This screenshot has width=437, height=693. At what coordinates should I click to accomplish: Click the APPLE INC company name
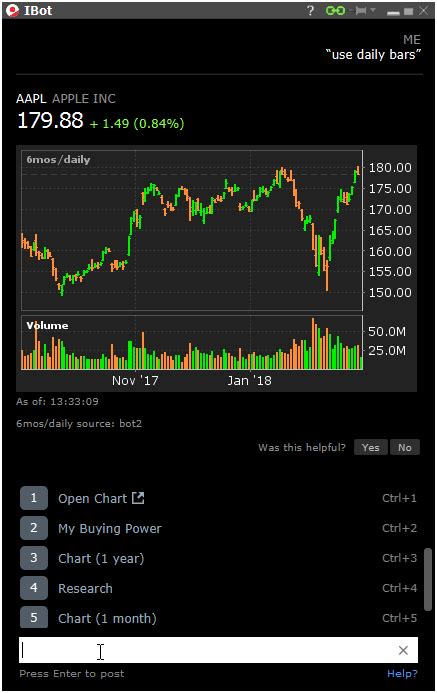(x=84, y=99)
